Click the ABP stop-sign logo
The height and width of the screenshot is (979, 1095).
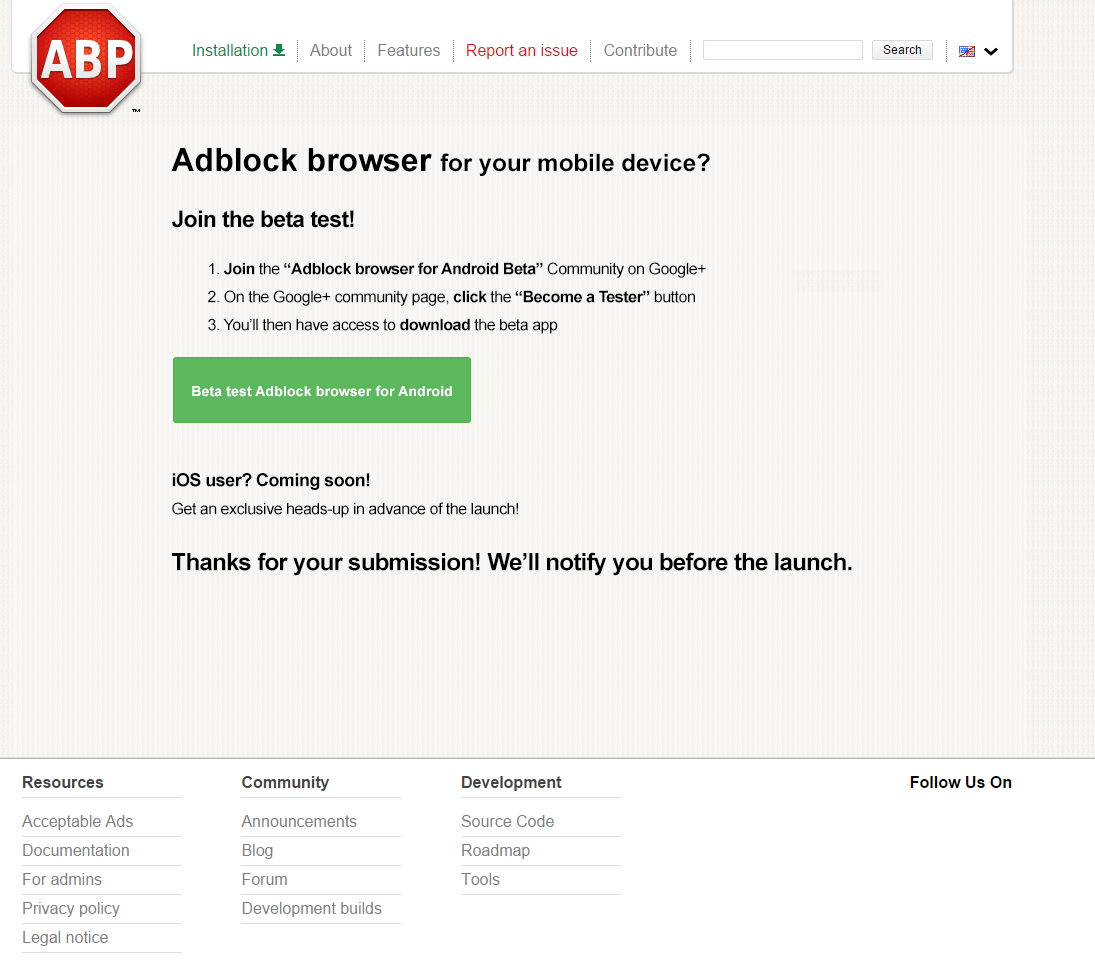tap(86, 59)
